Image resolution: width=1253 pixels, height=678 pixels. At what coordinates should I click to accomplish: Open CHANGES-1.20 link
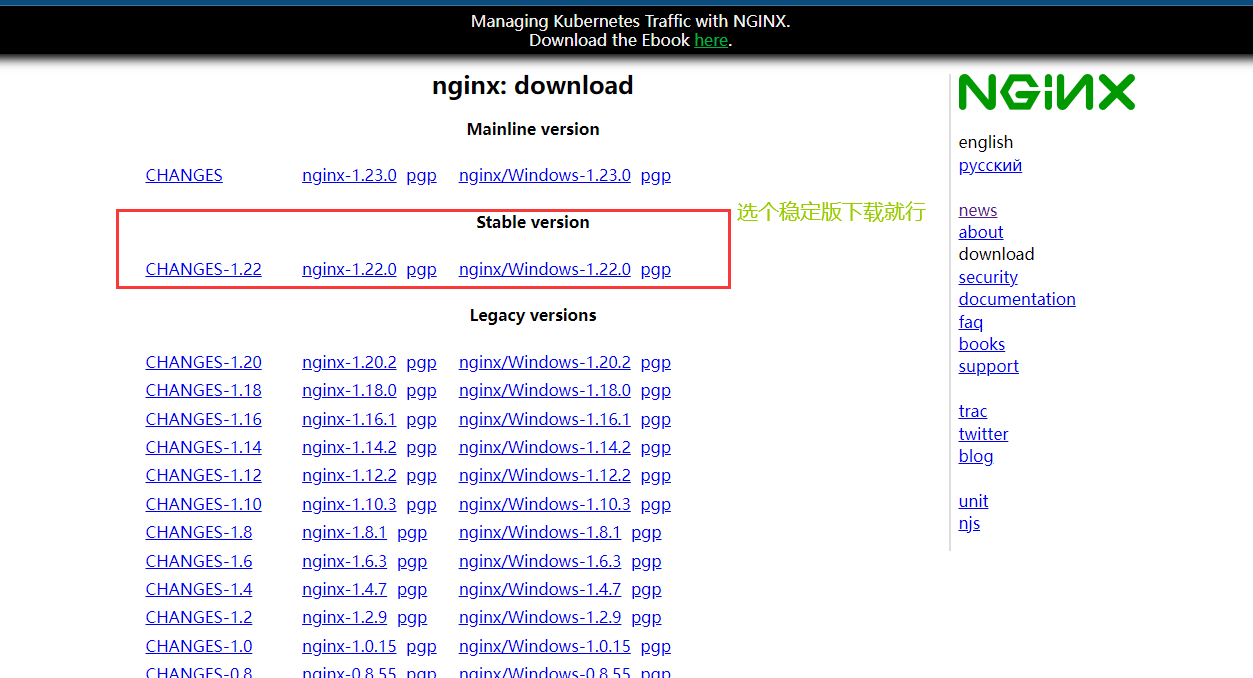pos(204,362)
